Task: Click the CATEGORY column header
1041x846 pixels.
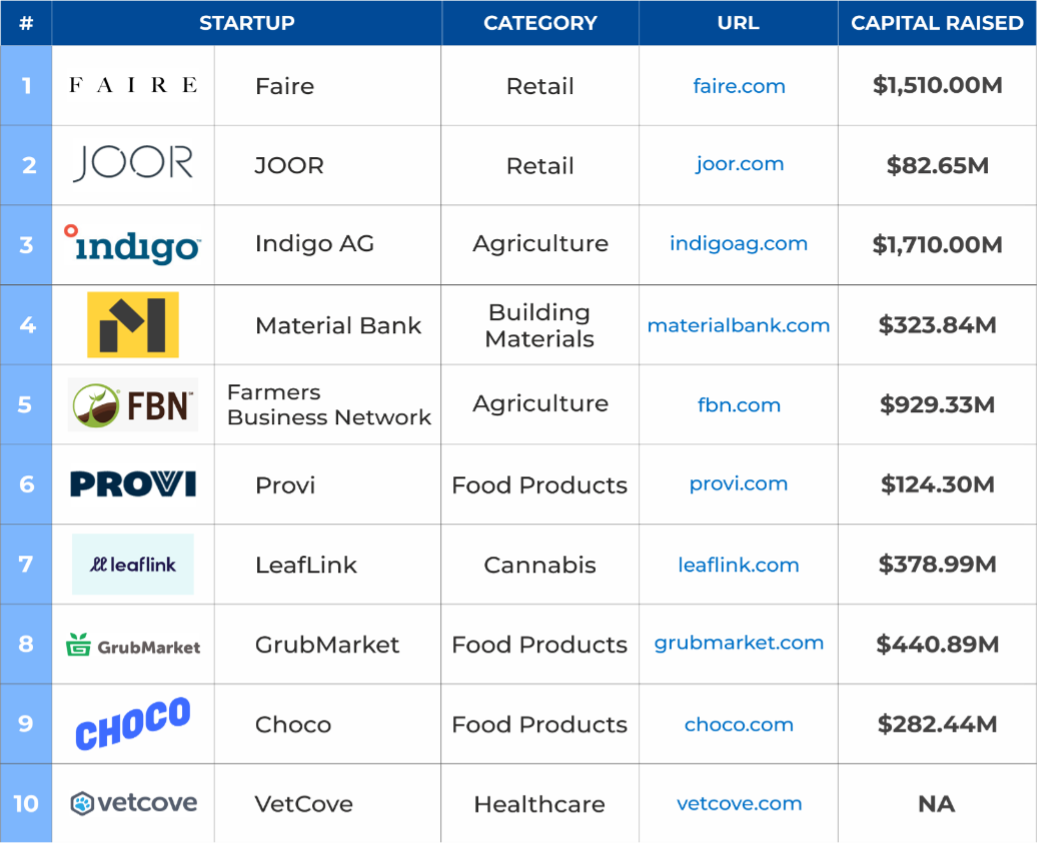Action: pyautogui.click(x=540, y=23)
